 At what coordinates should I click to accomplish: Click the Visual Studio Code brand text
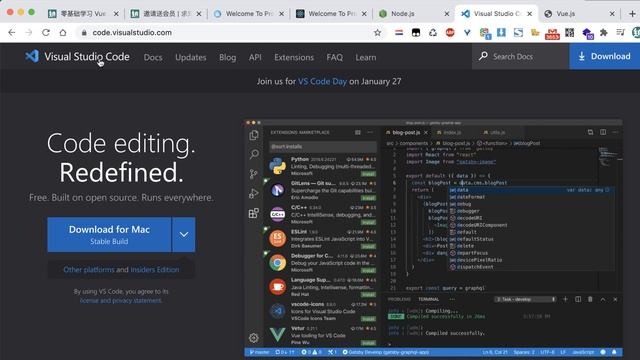tap(87, 57)
